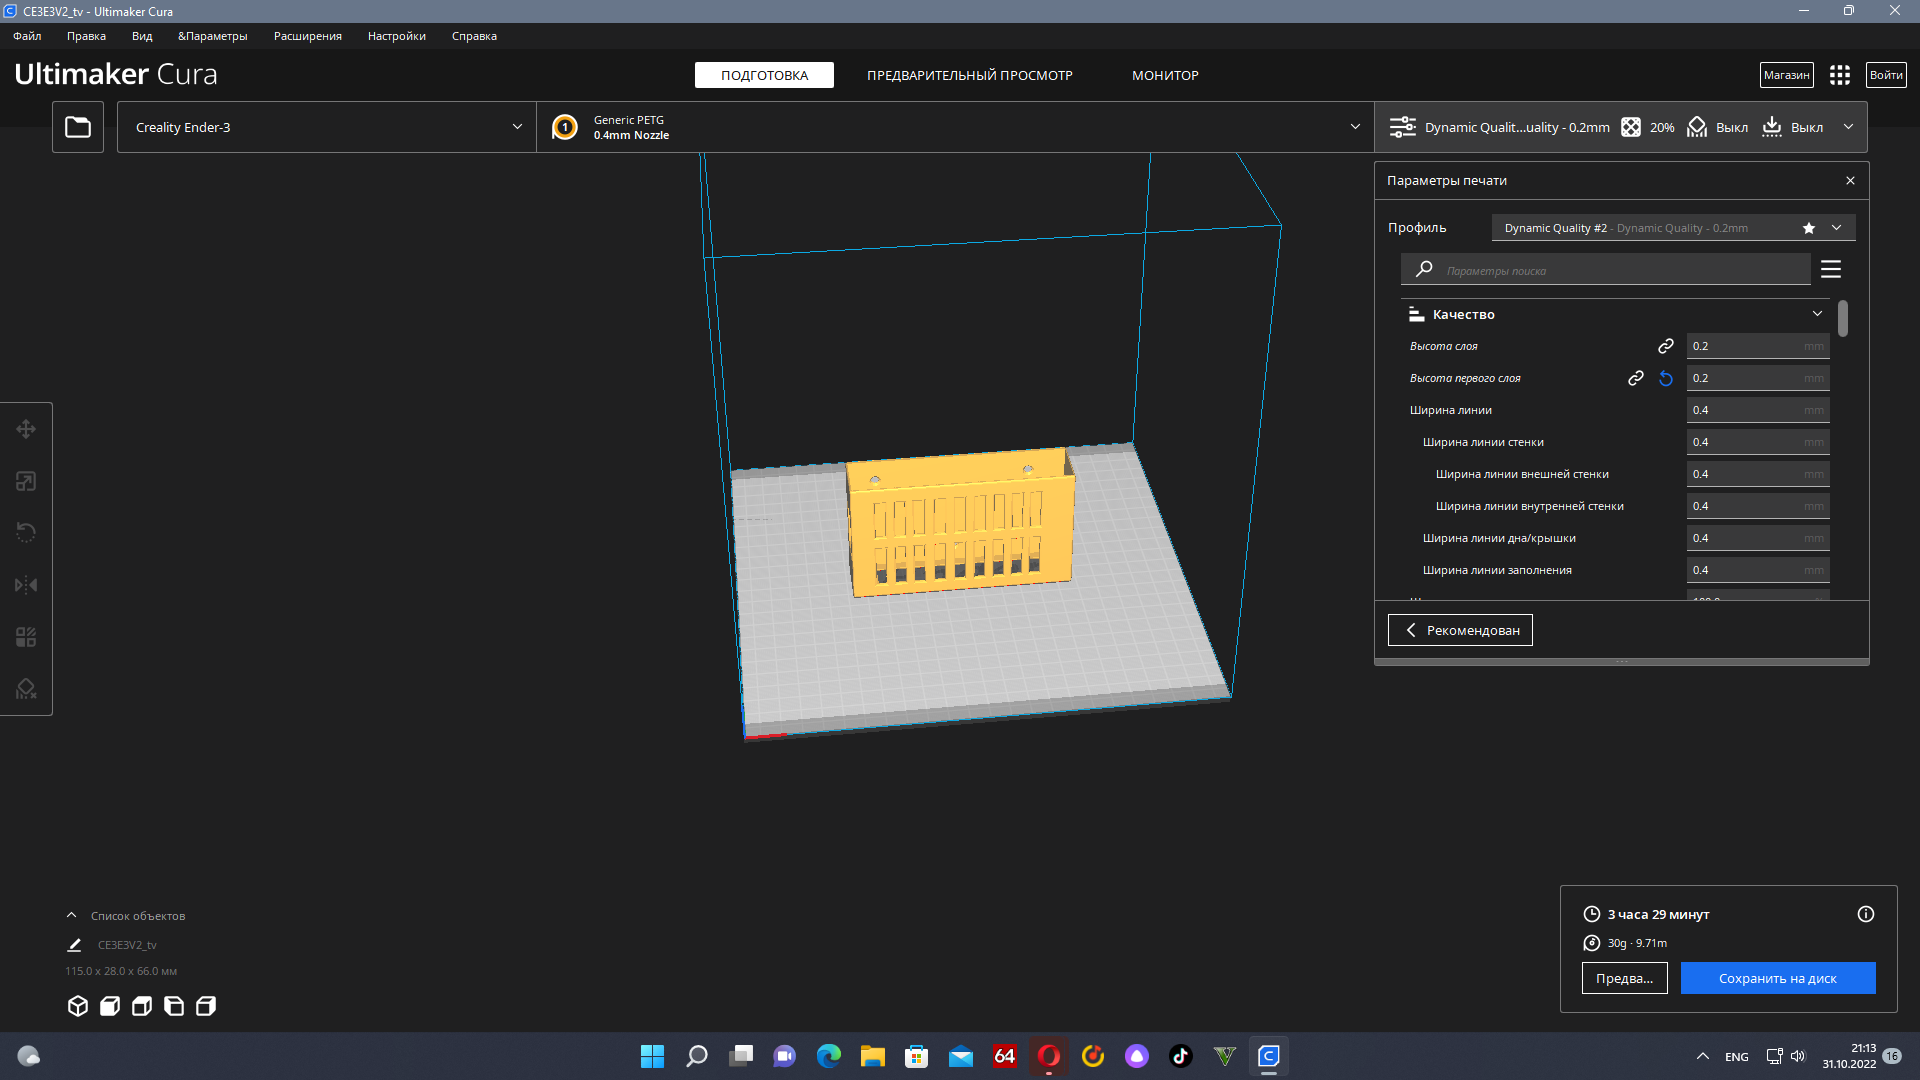Select the Scale tool in left toolbar
The image size is (1920, 1080).
(x=26, y=481)
